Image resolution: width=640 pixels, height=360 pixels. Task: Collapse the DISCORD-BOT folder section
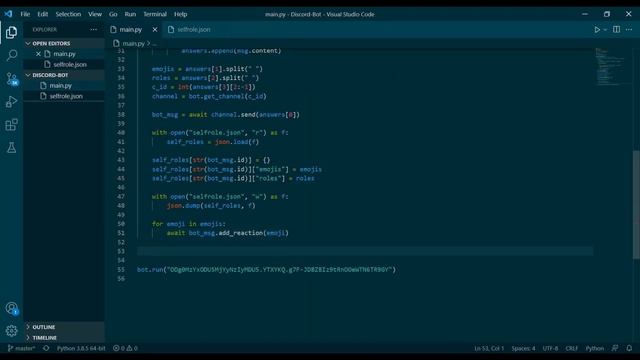click(64, 75)
